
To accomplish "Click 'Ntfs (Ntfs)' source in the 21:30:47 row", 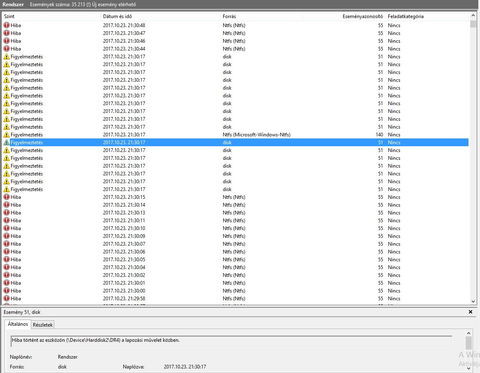I will 234,33.
